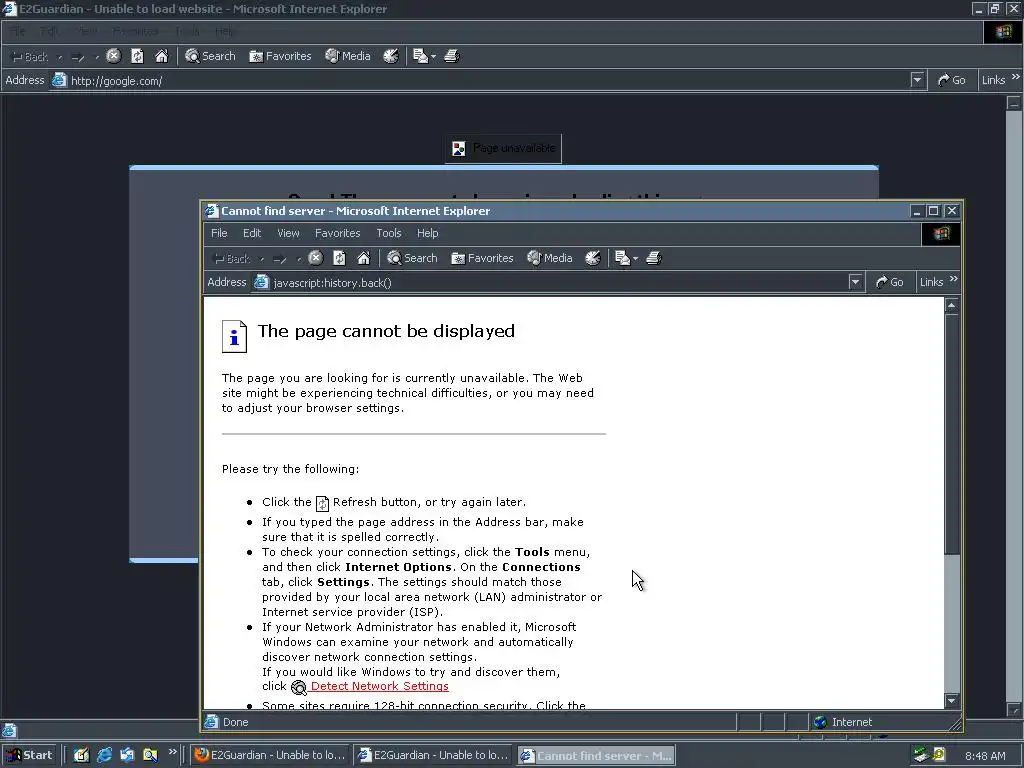Click Done status text in status bar
1024x768 pixels.
point(235,722)
